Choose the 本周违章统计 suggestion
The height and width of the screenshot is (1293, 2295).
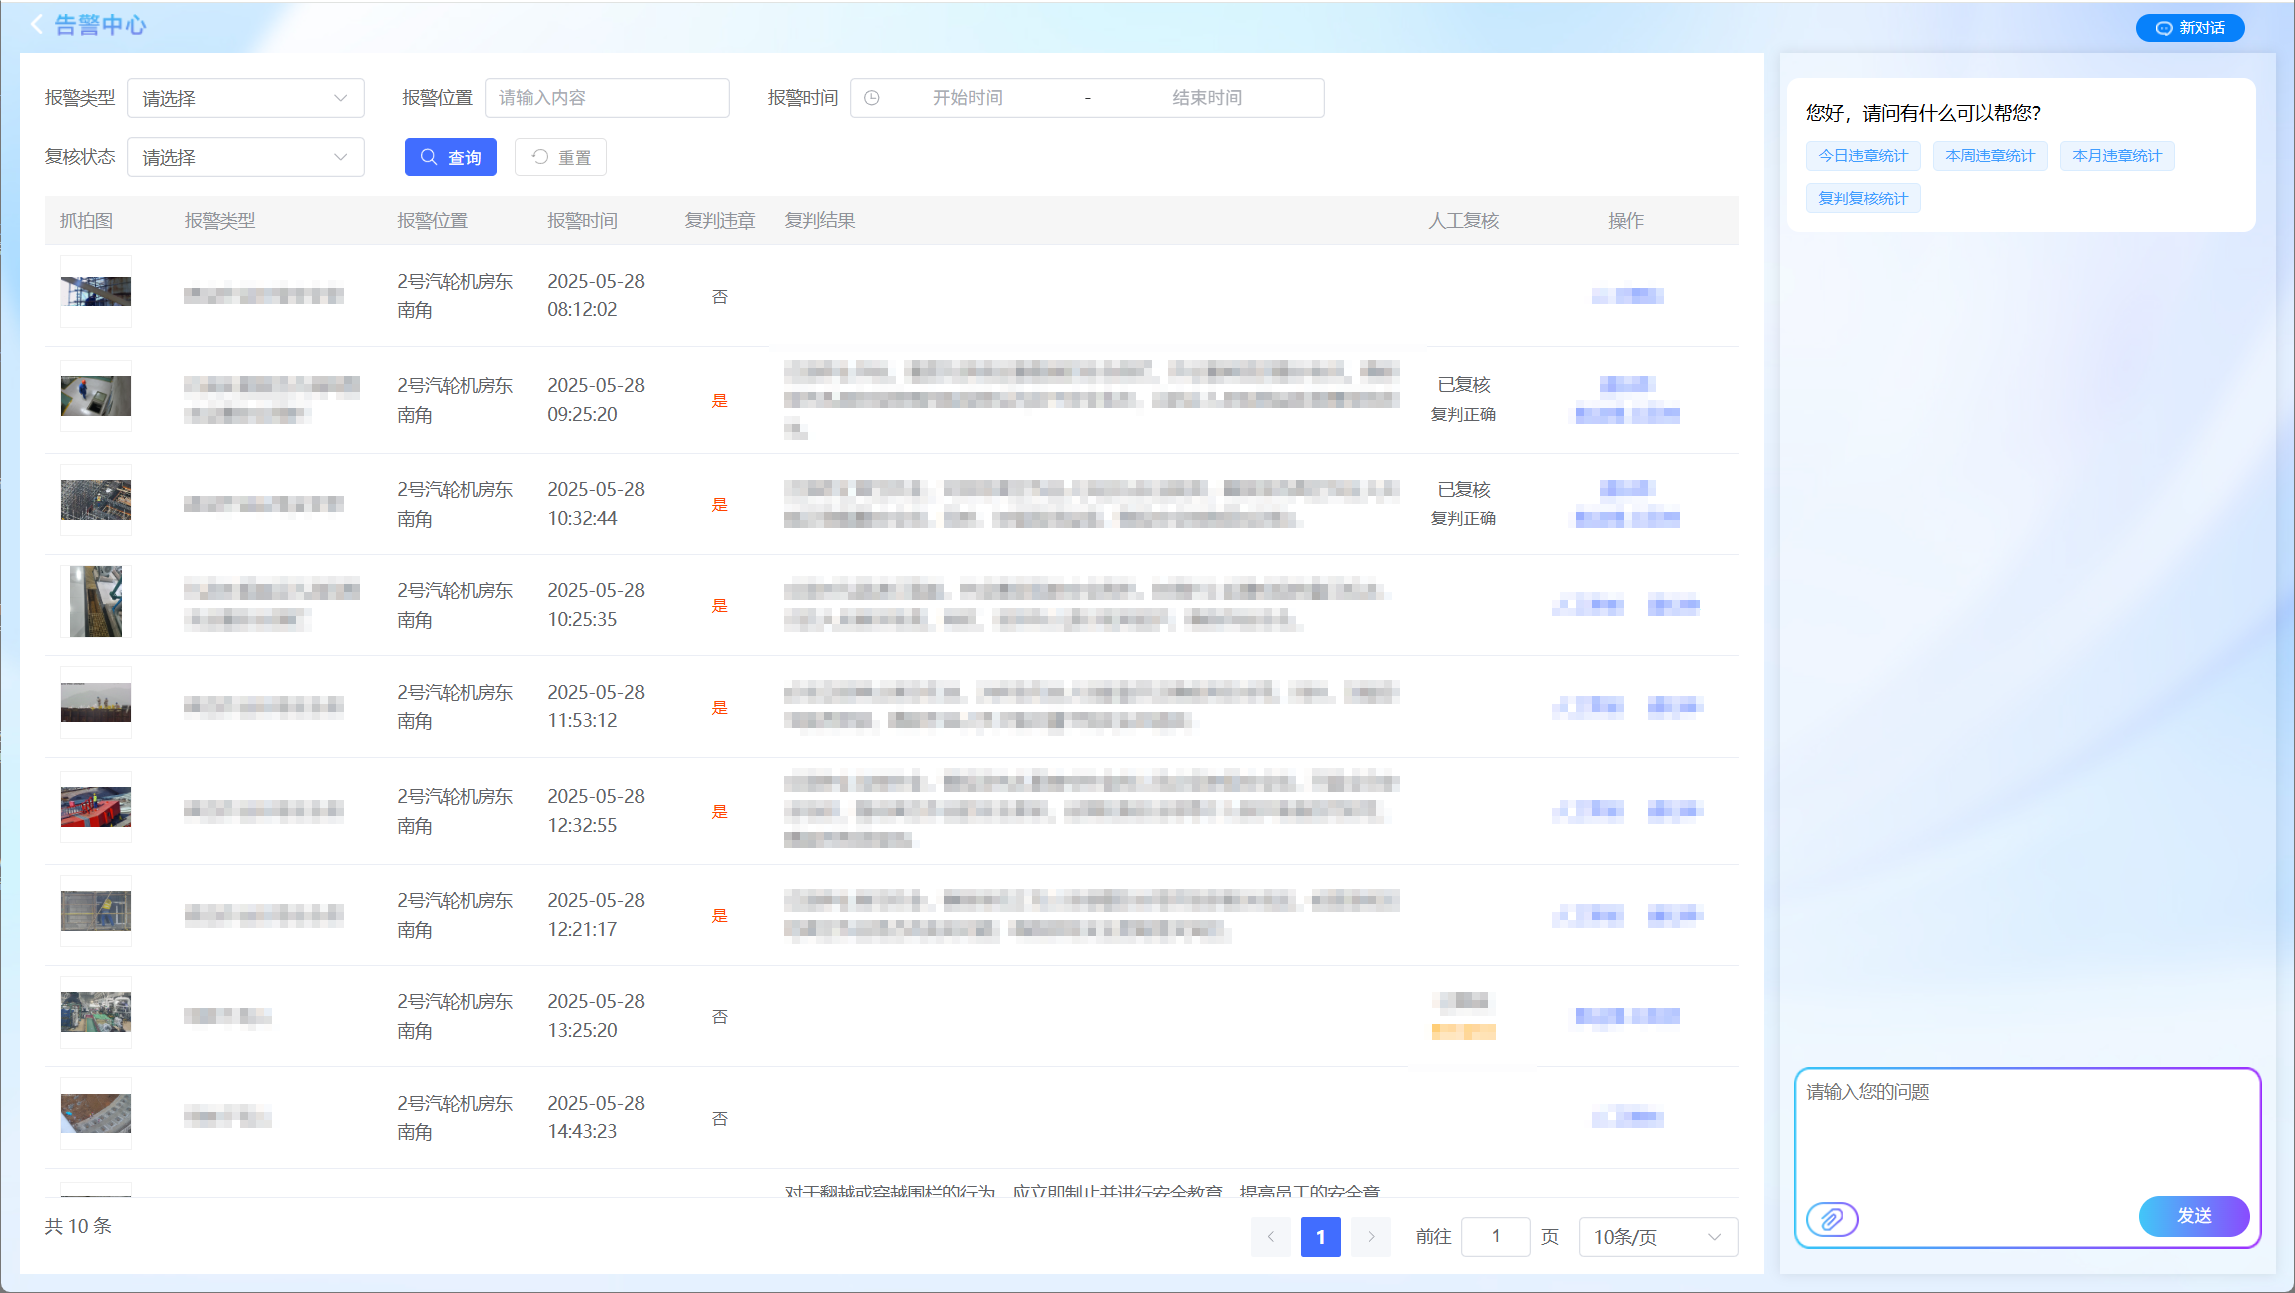1989,156
